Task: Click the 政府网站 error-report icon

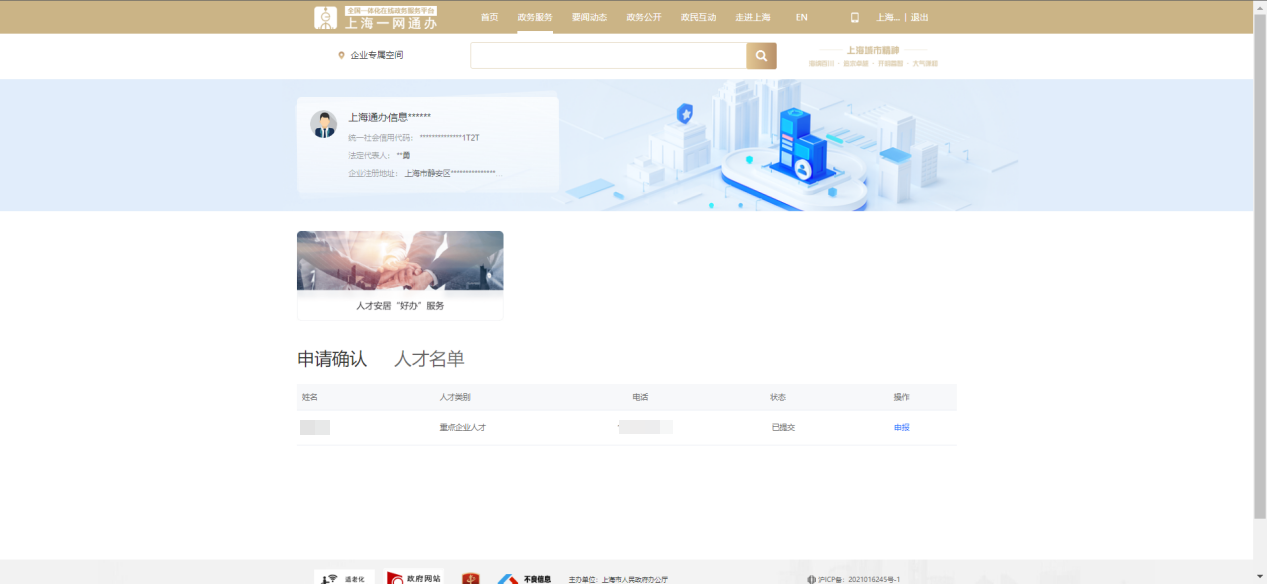Action: pyautogui.click(x=414, y=578)
